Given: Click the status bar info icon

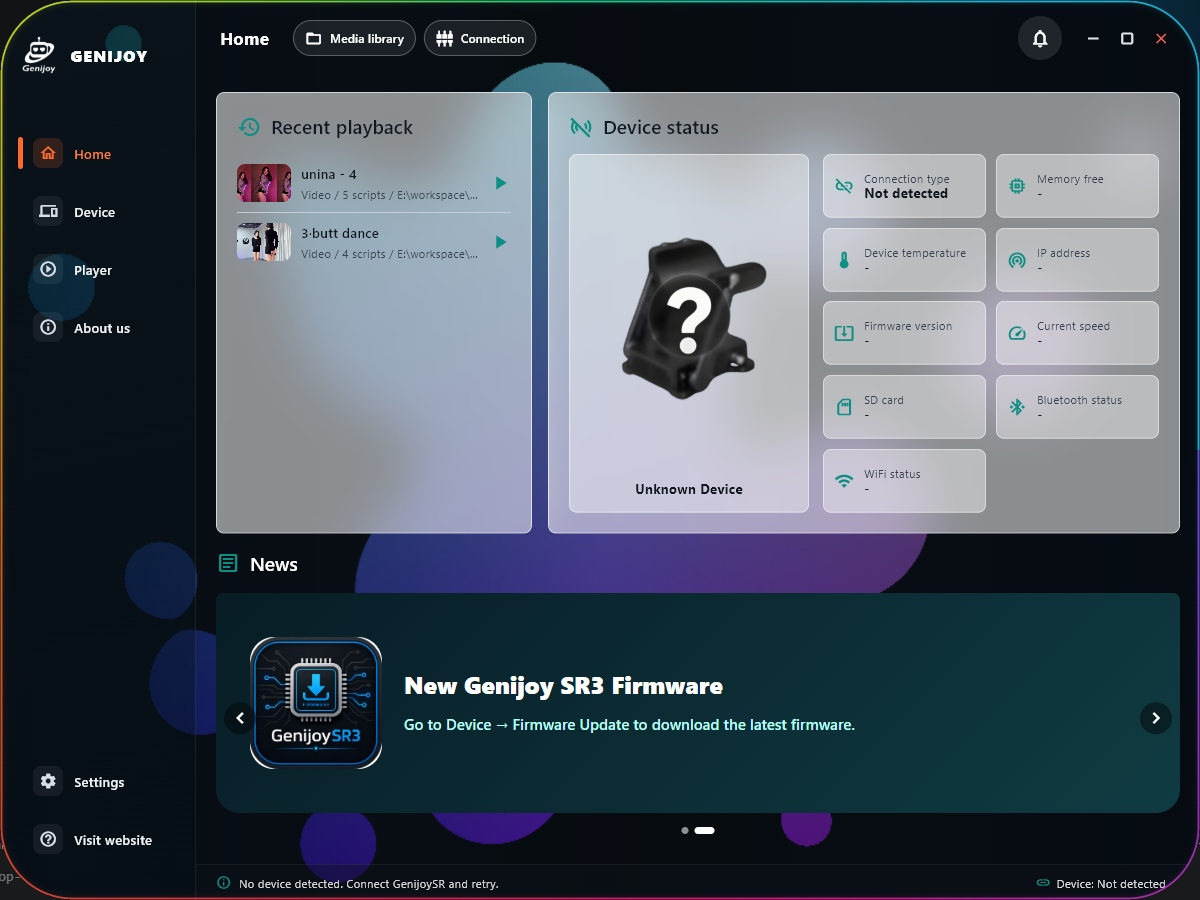Looking at the screenshot, I should [224, 883].
